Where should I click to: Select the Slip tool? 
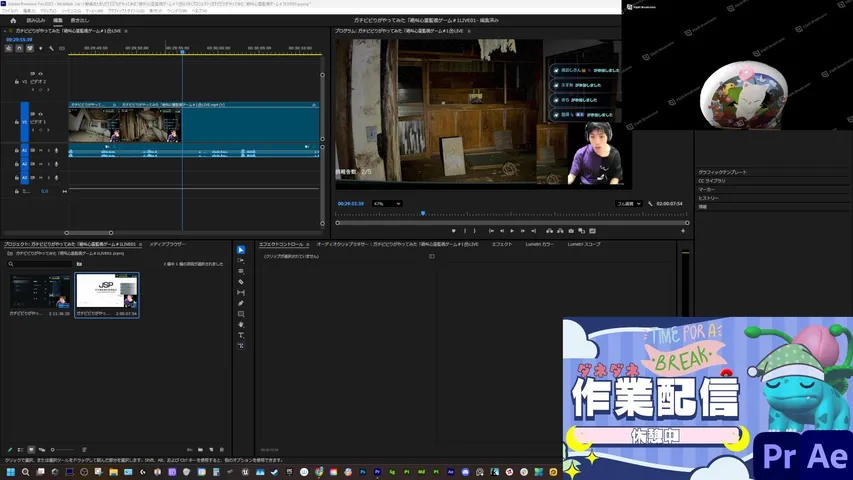coord(241,293)
